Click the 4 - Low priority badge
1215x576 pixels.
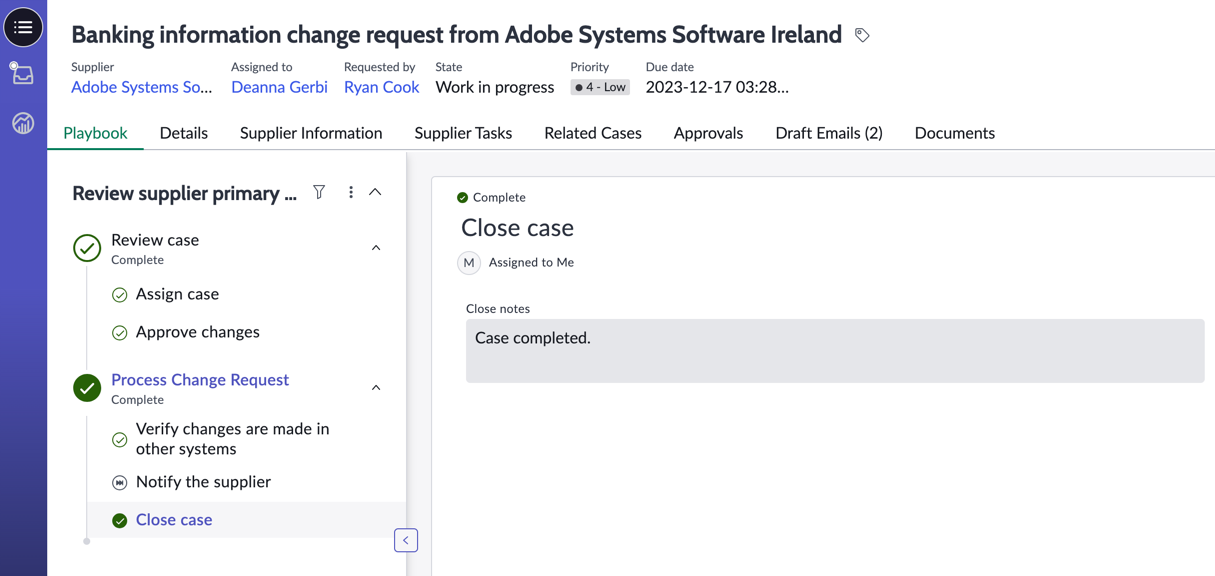click(600, 87)
